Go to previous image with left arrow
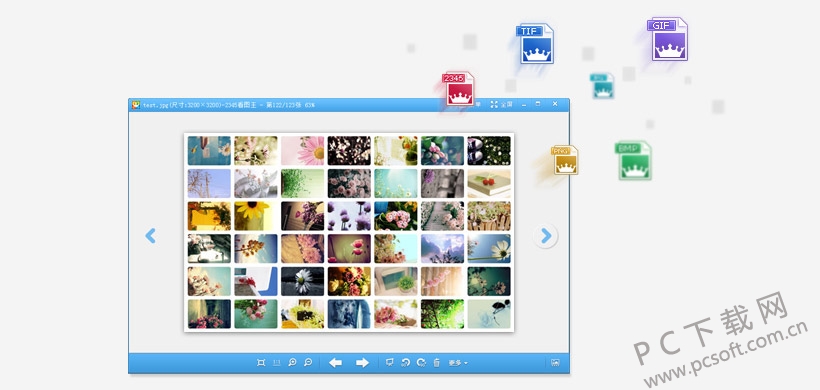The image size is (820, 390). (336, 362)
